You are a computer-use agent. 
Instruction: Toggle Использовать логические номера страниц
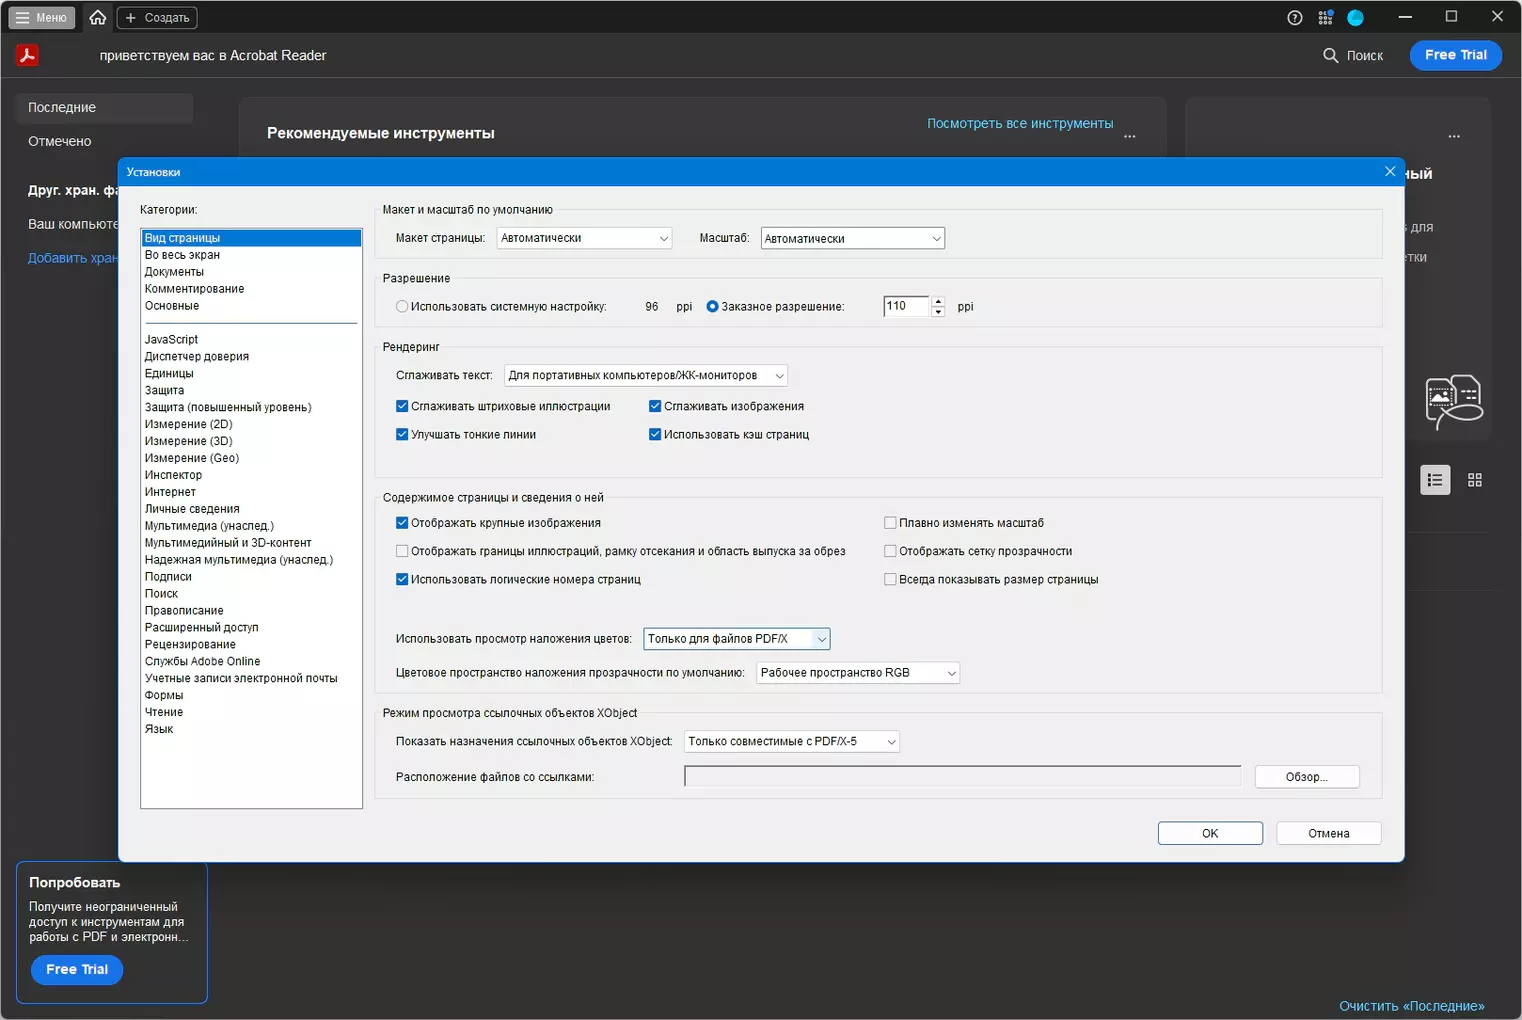(402, 579)
